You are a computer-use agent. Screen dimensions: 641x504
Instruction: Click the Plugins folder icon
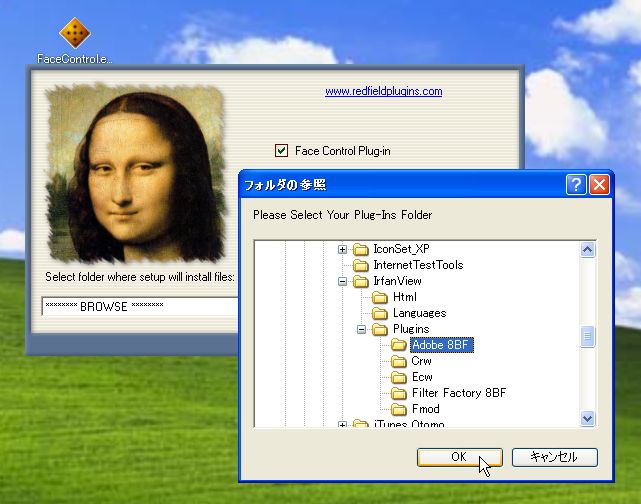click(380, 329)
